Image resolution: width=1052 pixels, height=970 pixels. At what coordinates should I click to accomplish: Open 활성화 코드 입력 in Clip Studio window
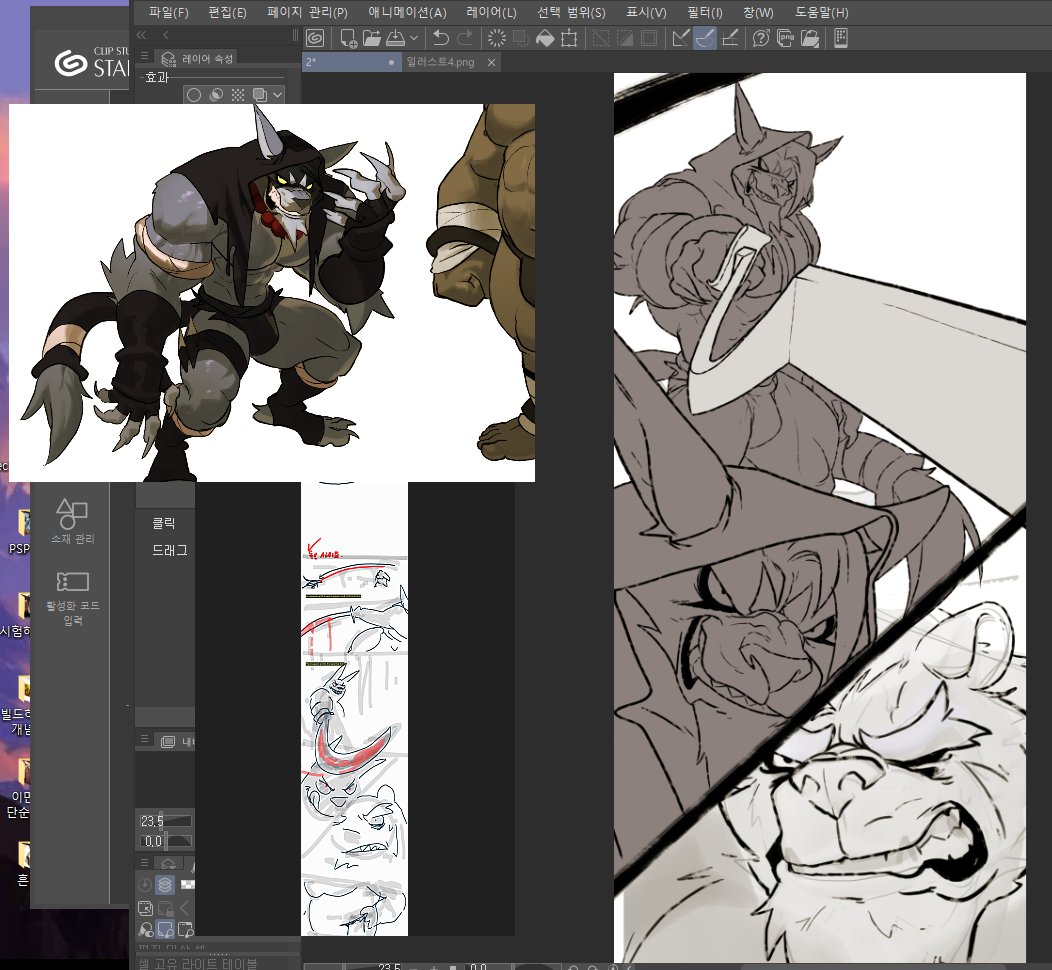pos(72,598)
